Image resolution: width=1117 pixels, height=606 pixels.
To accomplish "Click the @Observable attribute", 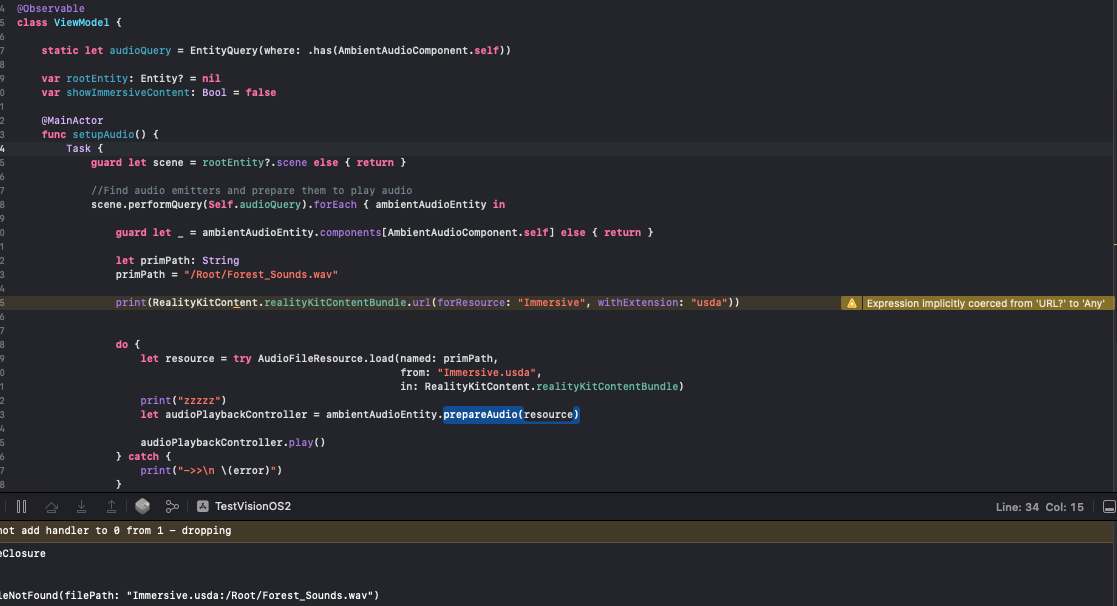I will (x=50, y=8).
